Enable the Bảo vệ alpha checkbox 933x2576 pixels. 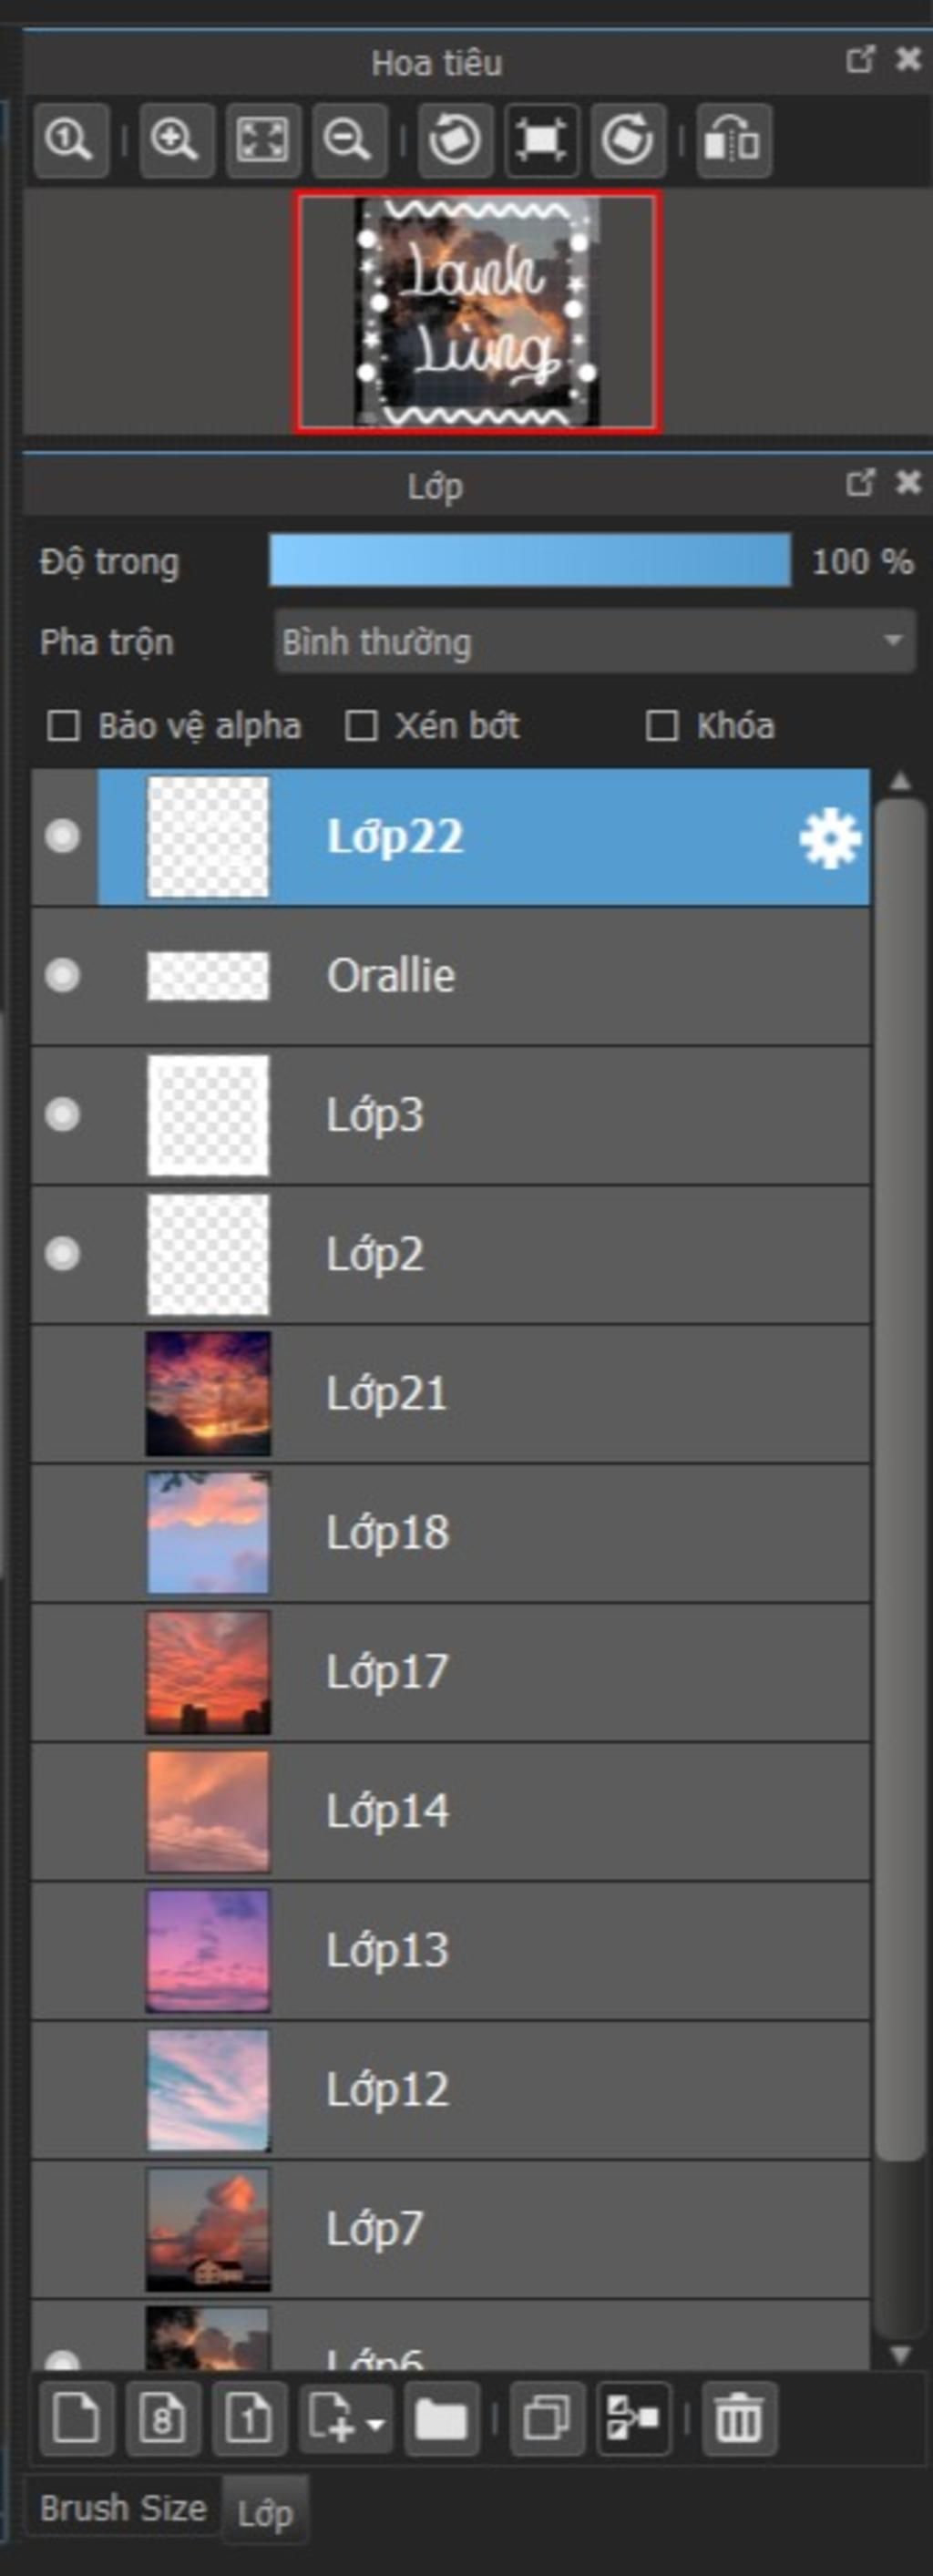(x=64, y=726)
